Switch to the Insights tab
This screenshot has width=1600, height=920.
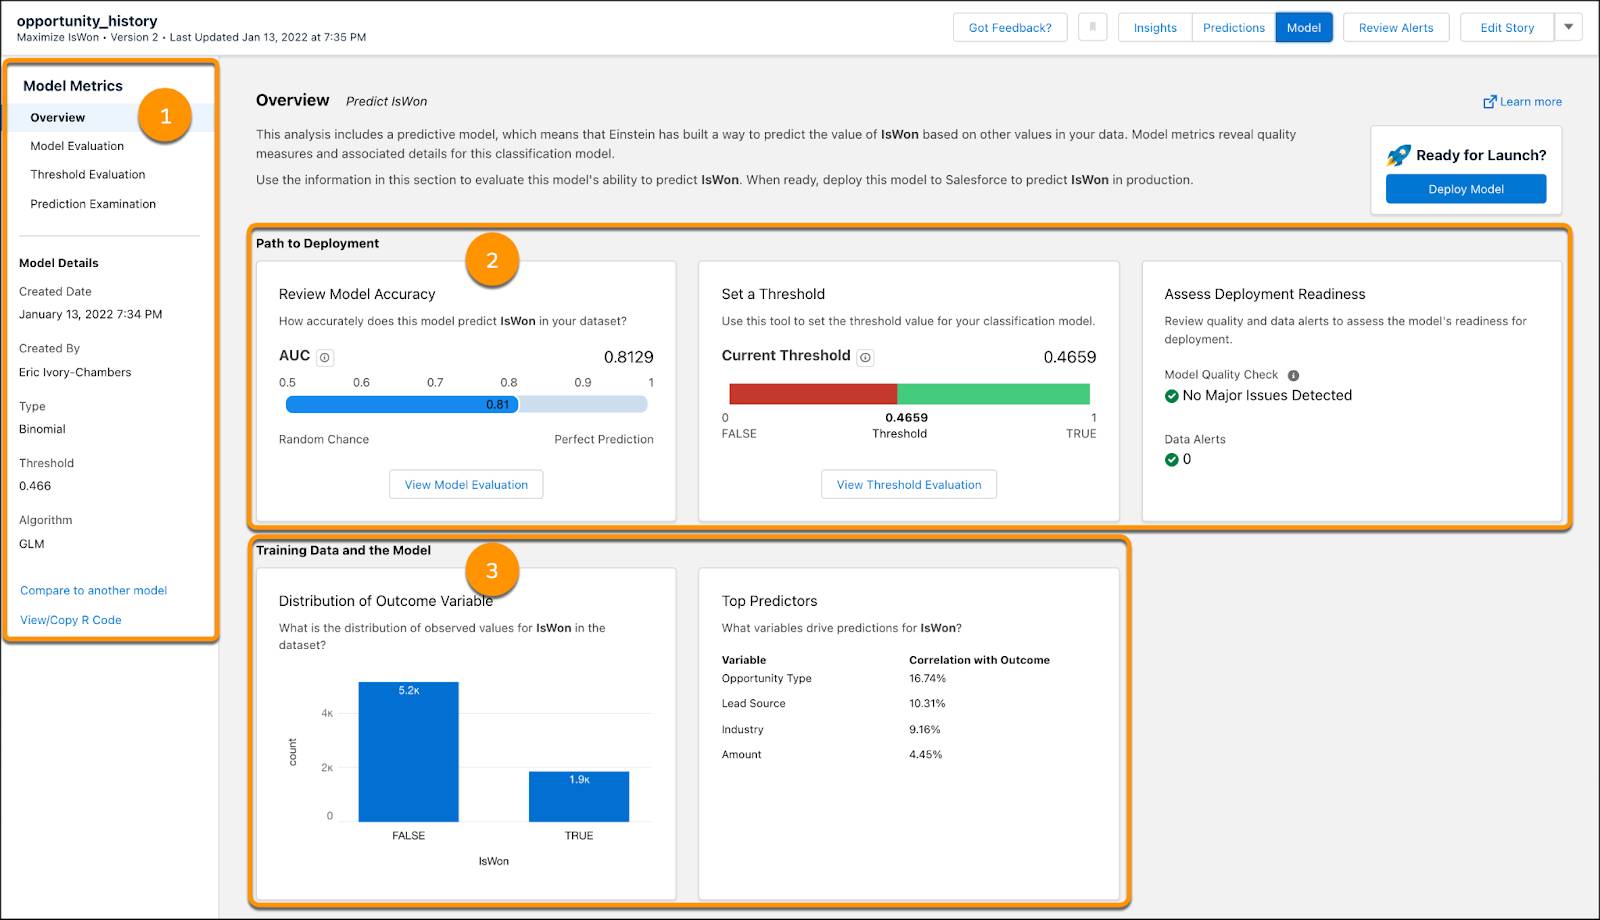(1154, 27)
